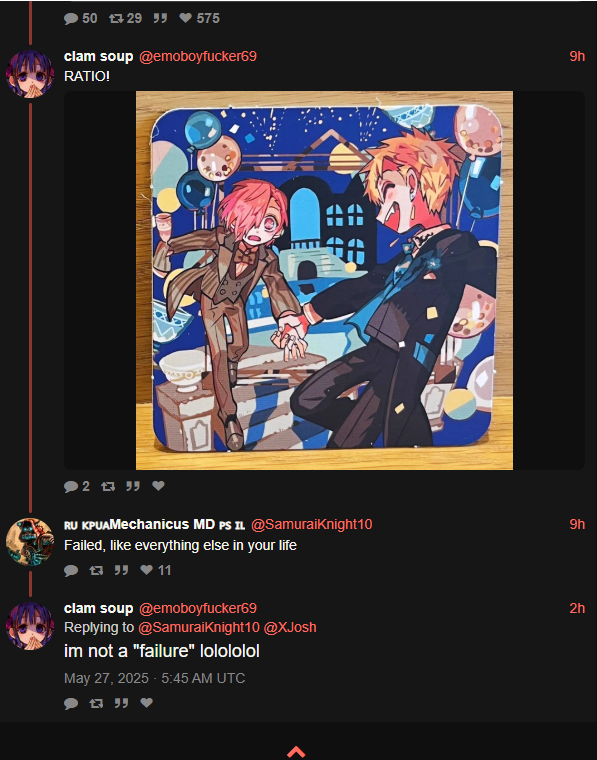Reply to the Mechanicus MD tweet
Screen dimensions: 597x760
click(x=71, y=570)
